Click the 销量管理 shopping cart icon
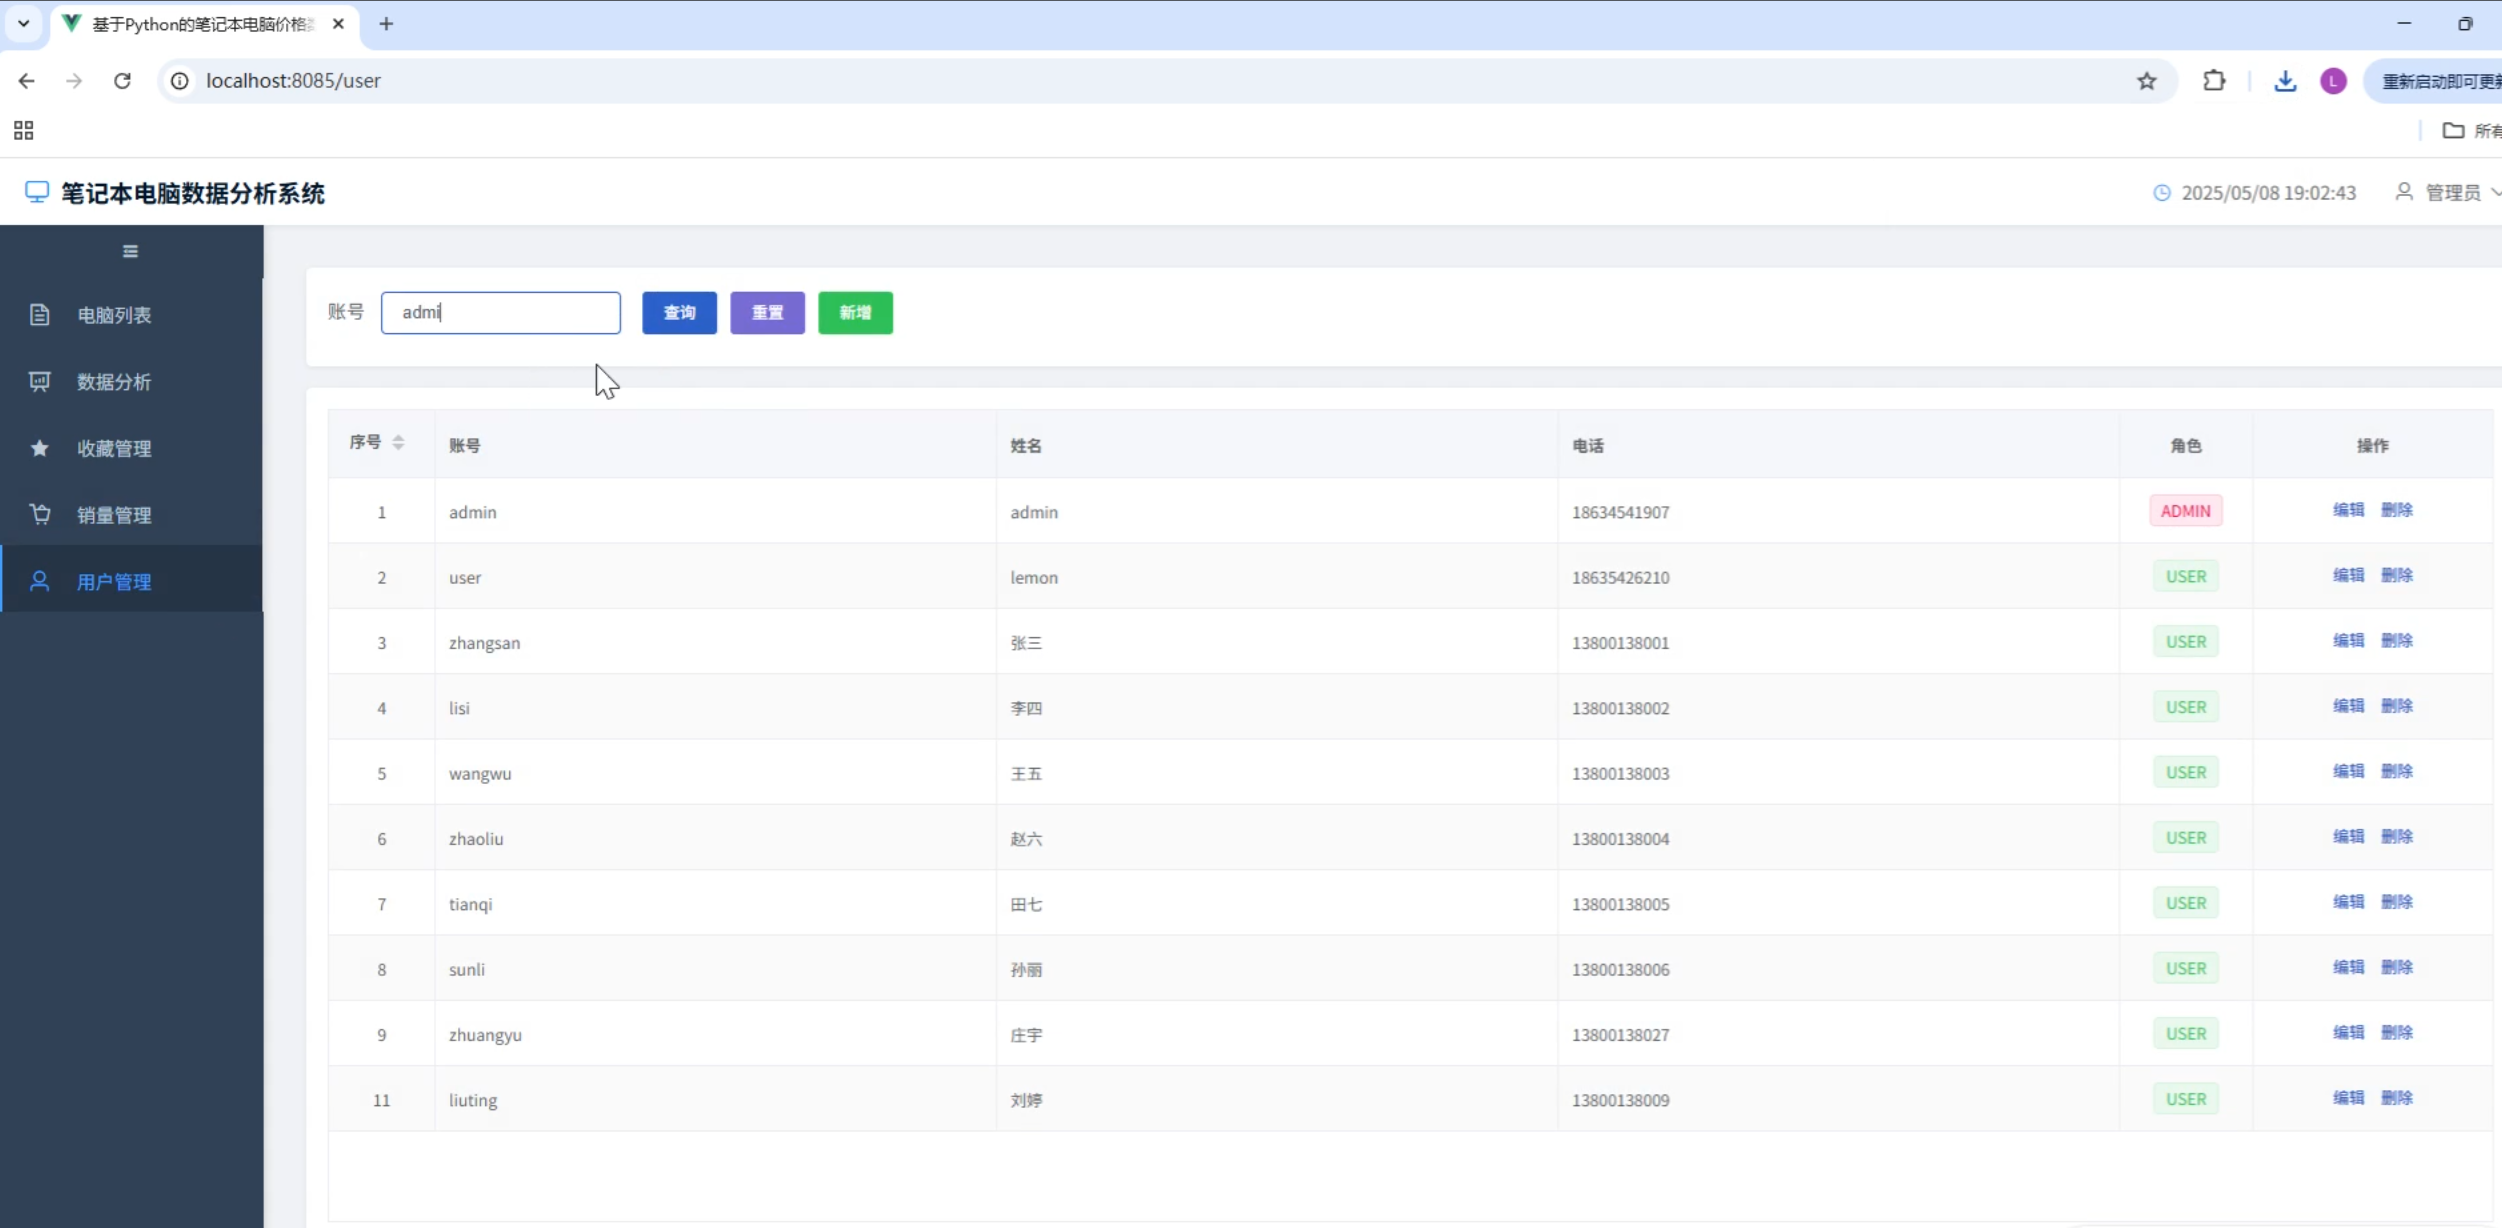 pyautogui.click(x=39, y=515)
